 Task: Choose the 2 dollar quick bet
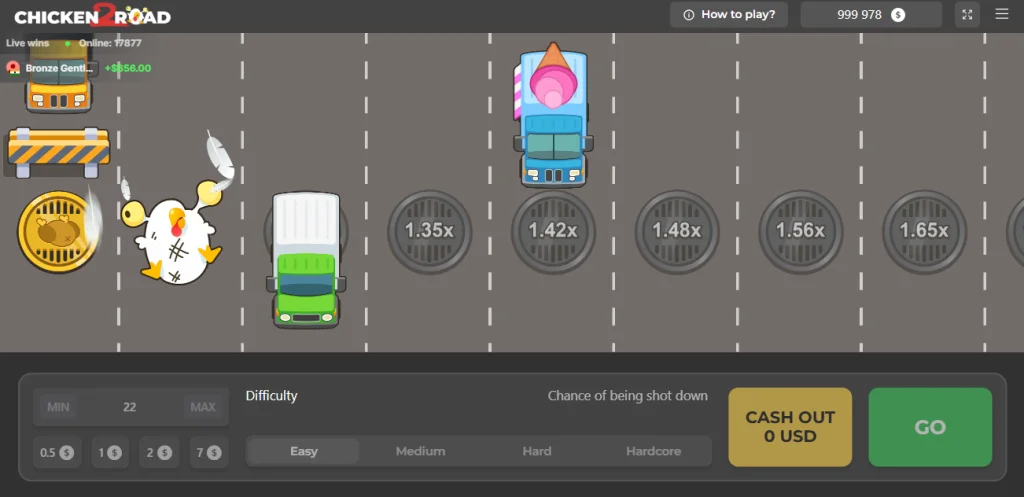pos(159,452)
